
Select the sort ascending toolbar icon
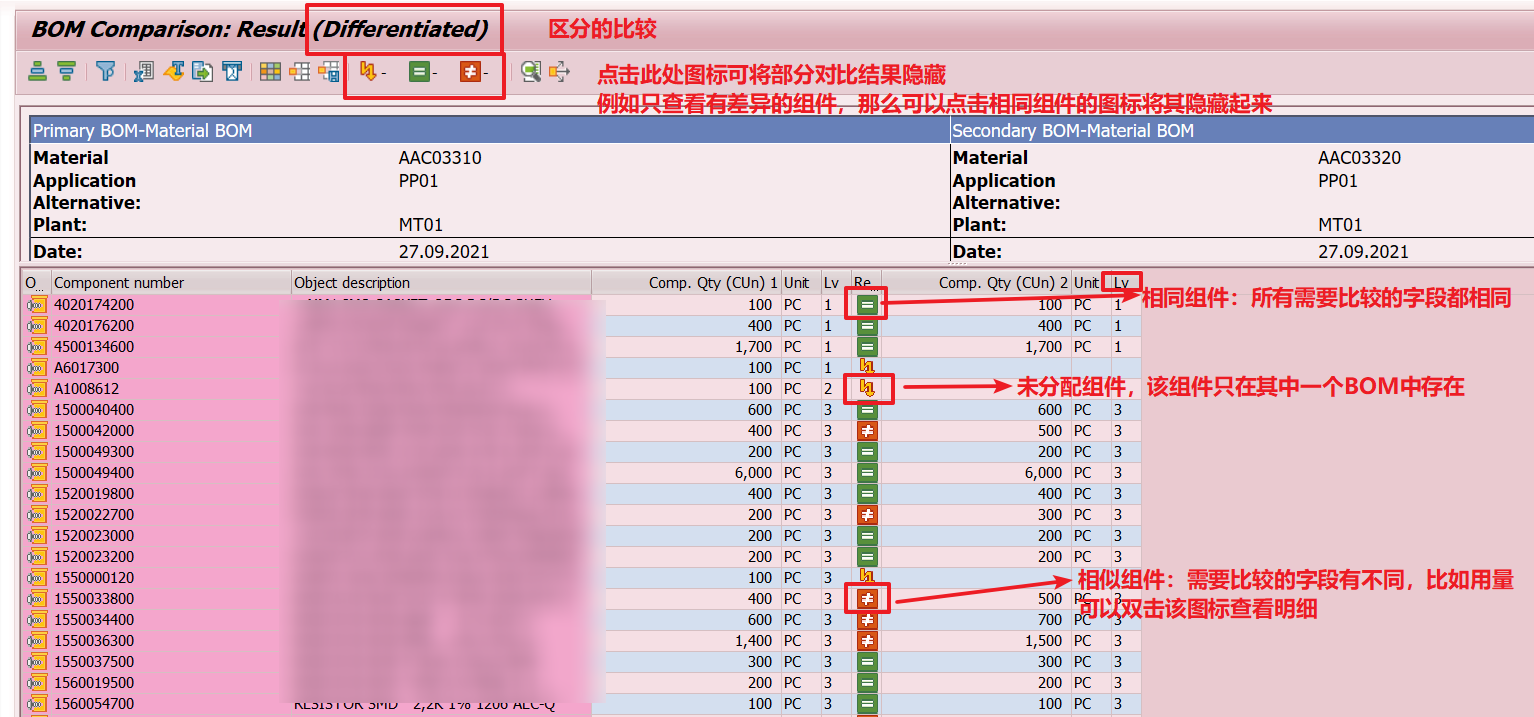click(38, 72)
